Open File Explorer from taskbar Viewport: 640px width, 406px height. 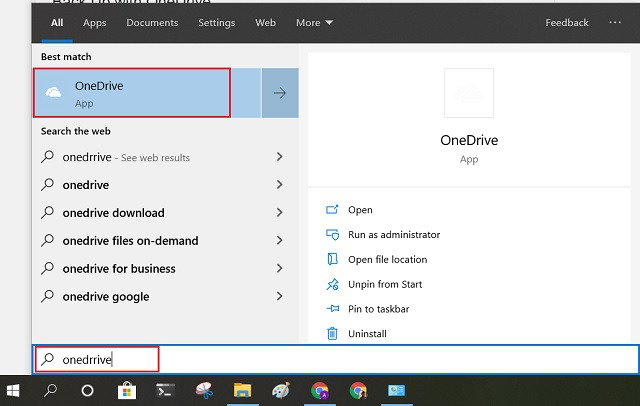pyautogui.click(x=242, y=391)
